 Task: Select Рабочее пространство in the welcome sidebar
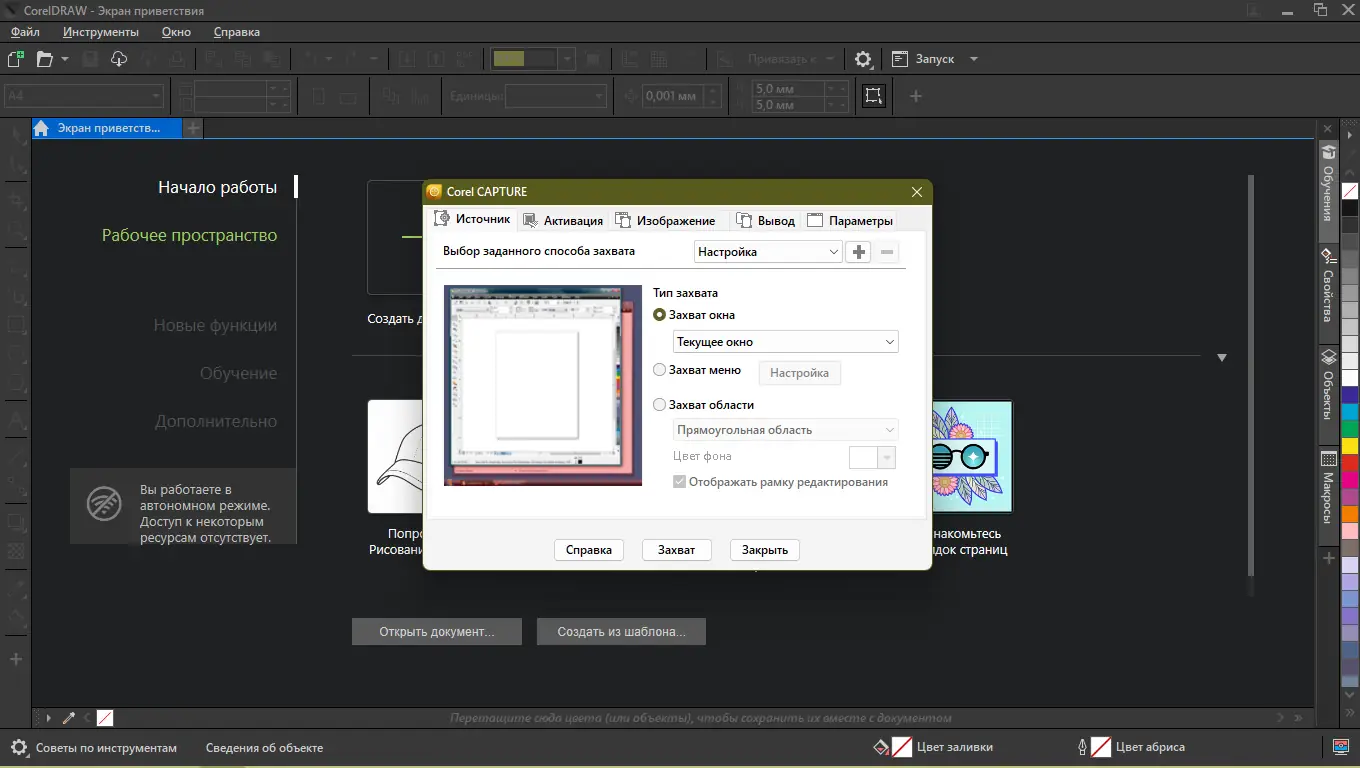tap(190, 236)
